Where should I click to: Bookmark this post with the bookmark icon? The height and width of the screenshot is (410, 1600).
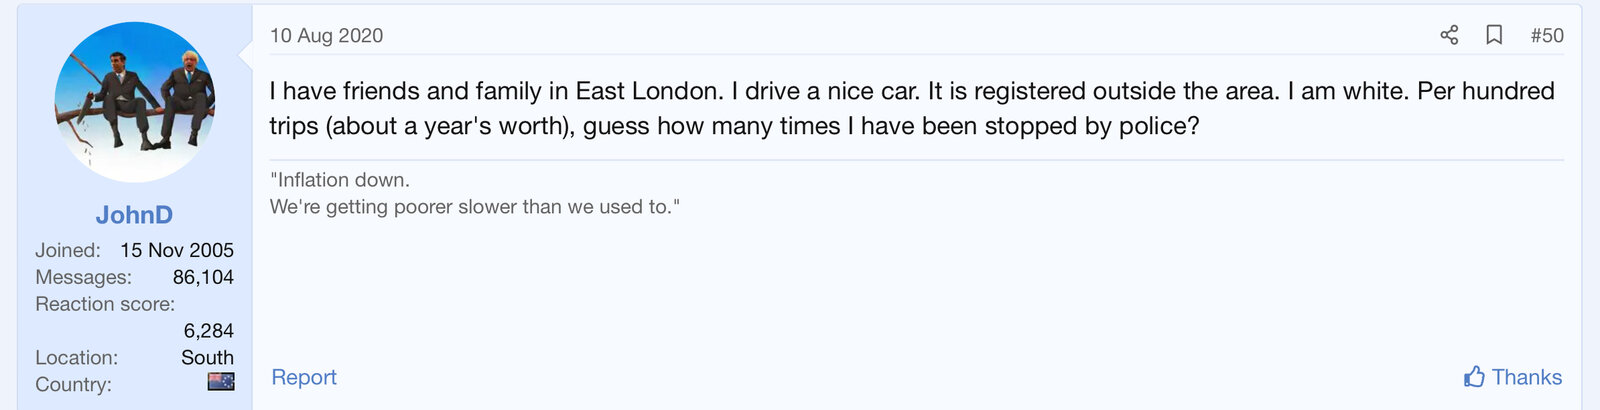pyautogui.click(x=1494, y=36)
